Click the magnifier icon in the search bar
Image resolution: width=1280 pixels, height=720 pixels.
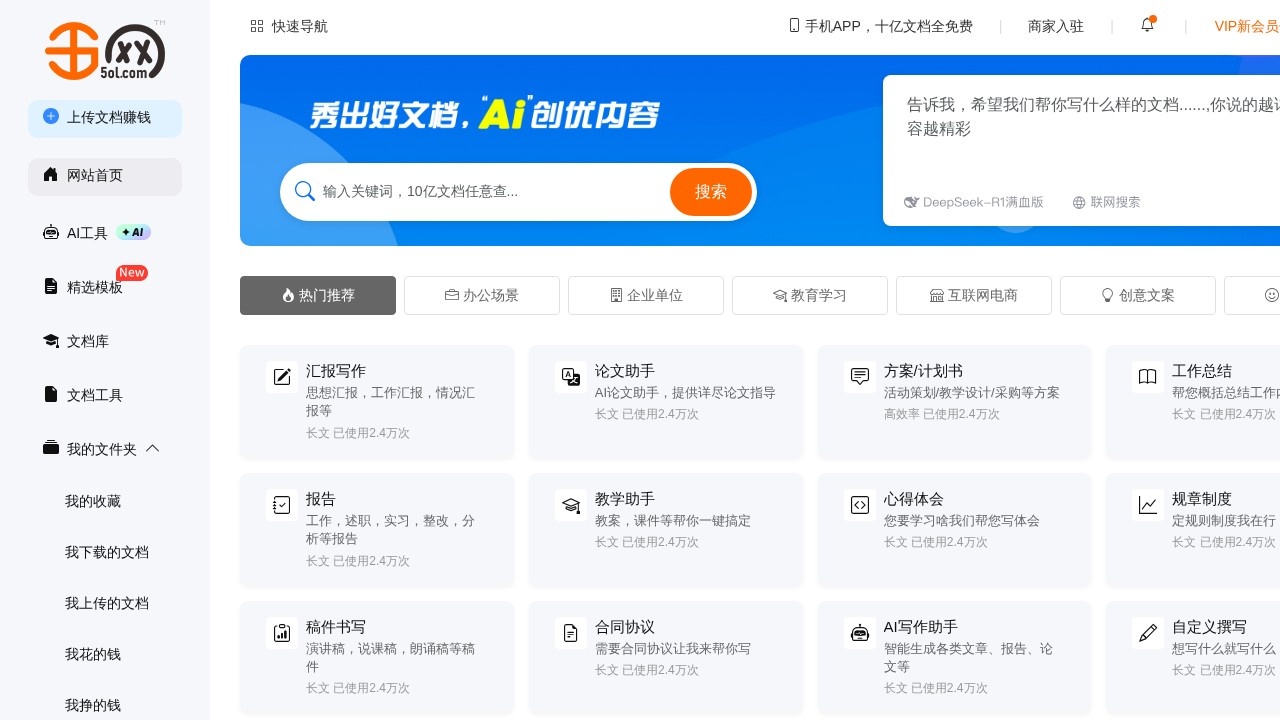[x=305, y=191]
